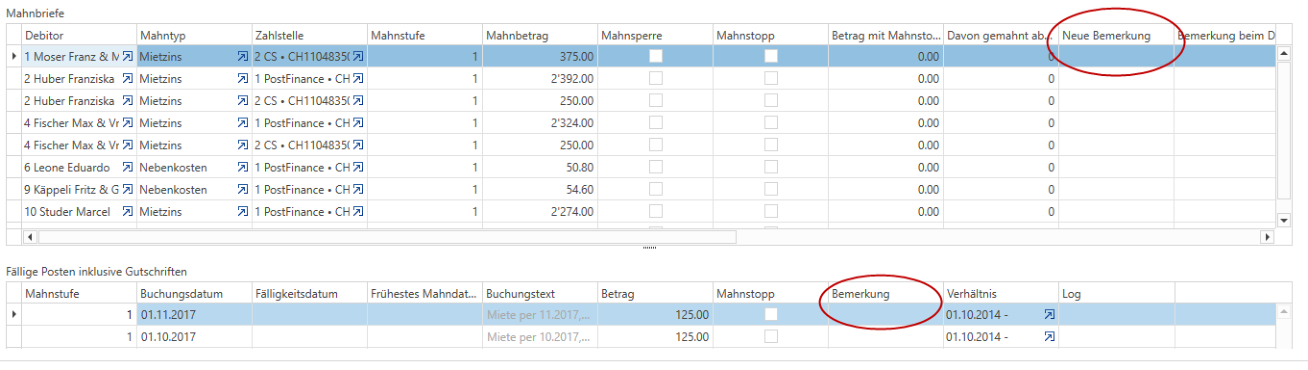Tick Mahnsperre checkbox for Leone Eduardo
The width and height of the screenshot is (1308, 370).
tap(656, 167)
